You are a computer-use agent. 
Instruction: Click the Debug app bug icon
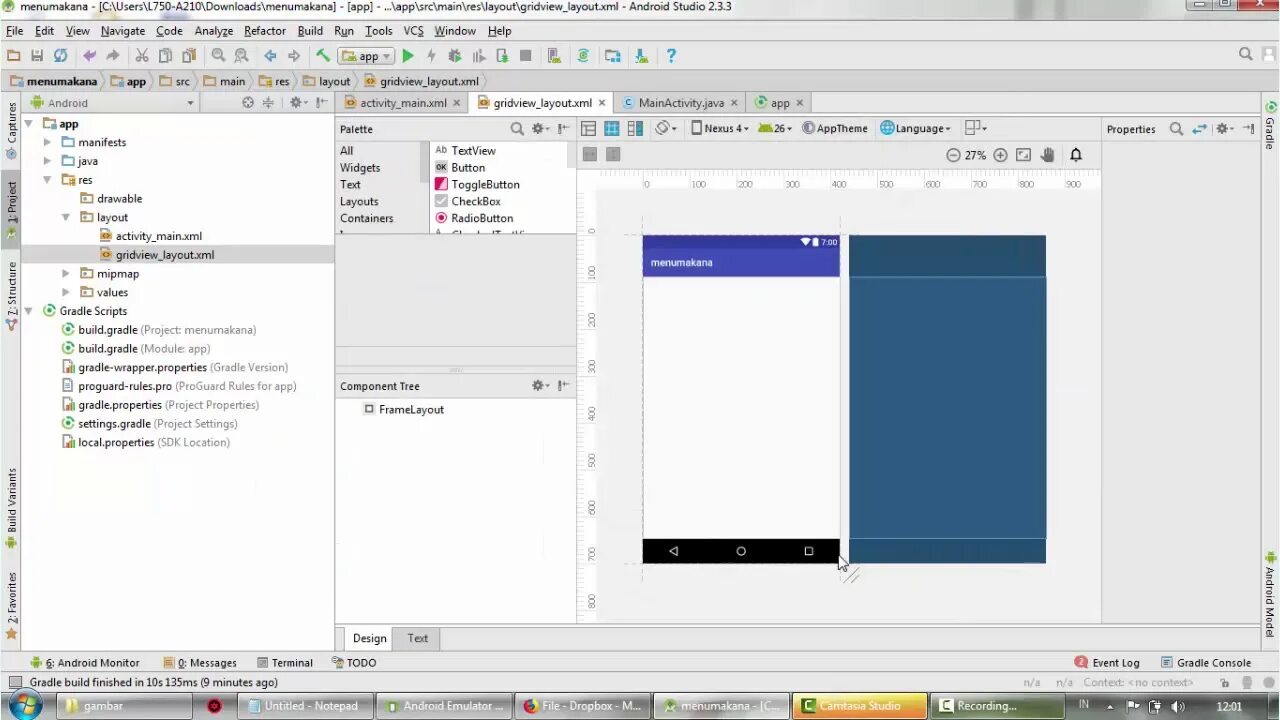click(x=455, y=56)
